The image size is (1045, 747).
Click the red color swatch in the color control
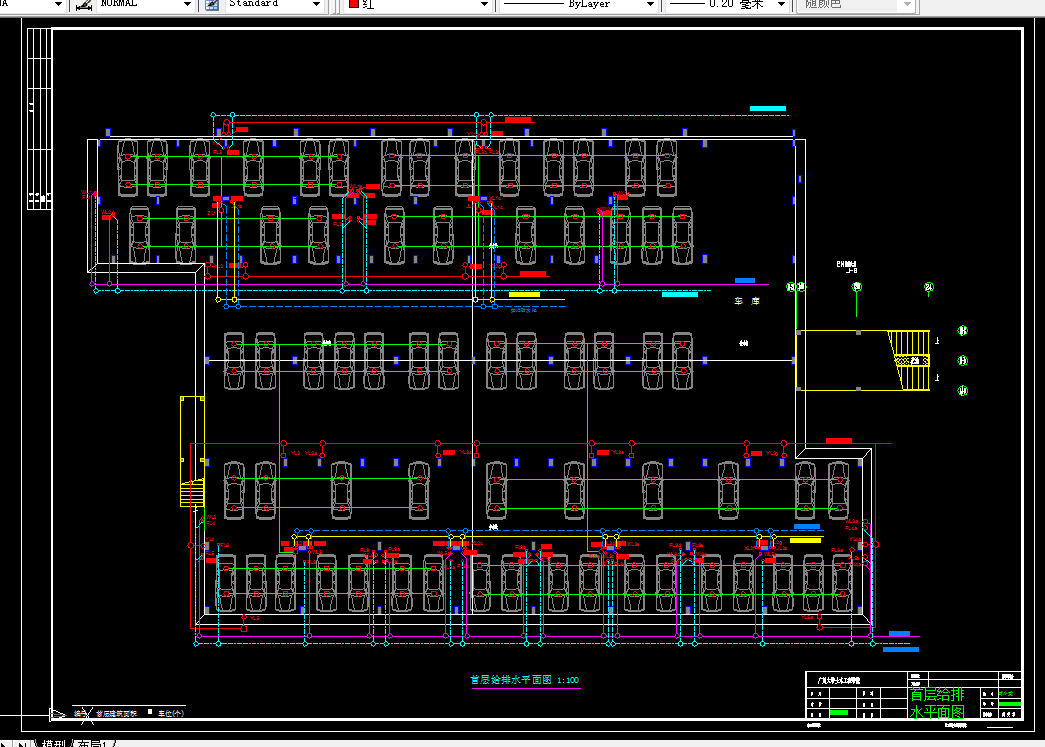click(354, 4)
